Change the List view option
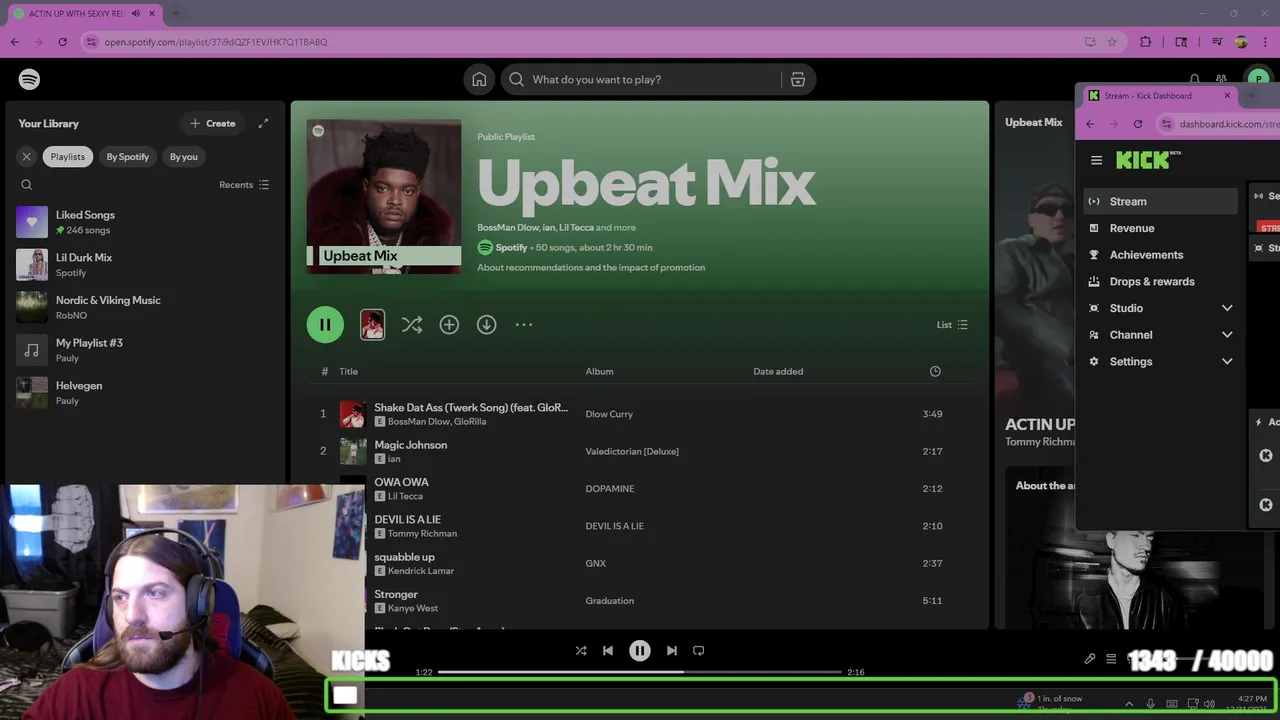 coord(952,324)
